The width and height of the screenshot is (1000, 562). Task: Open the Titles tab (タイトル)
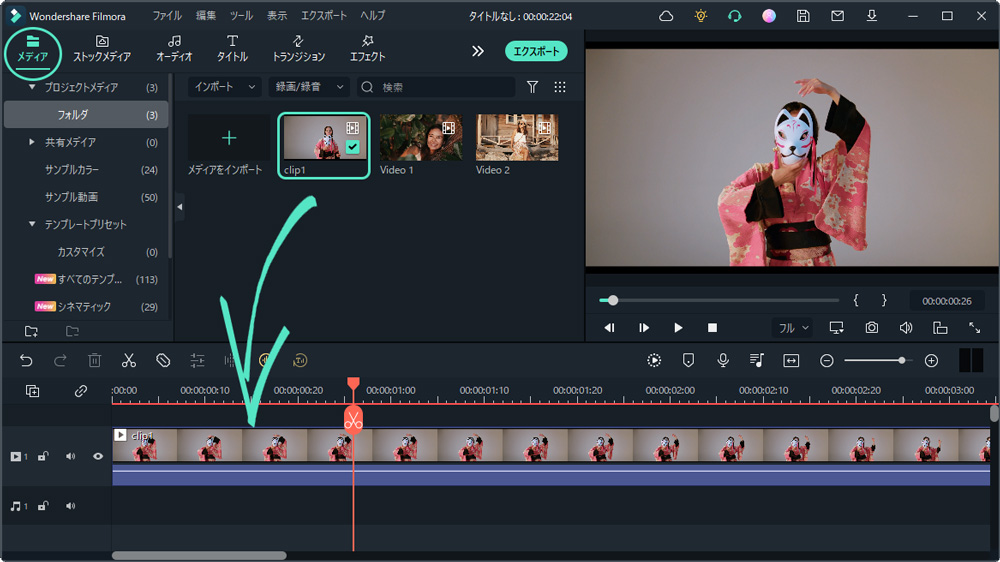click(232, 48)
